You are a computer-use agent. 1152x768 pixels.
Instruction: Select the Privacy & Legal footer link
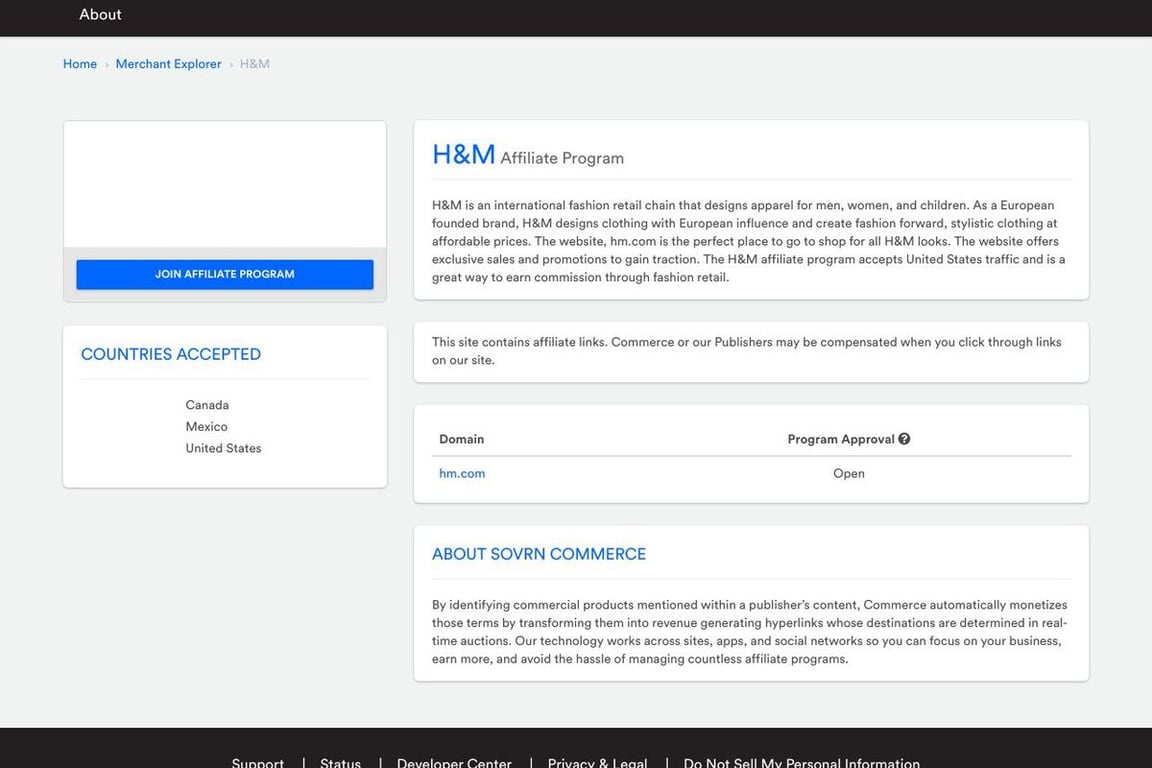(597, 762)
